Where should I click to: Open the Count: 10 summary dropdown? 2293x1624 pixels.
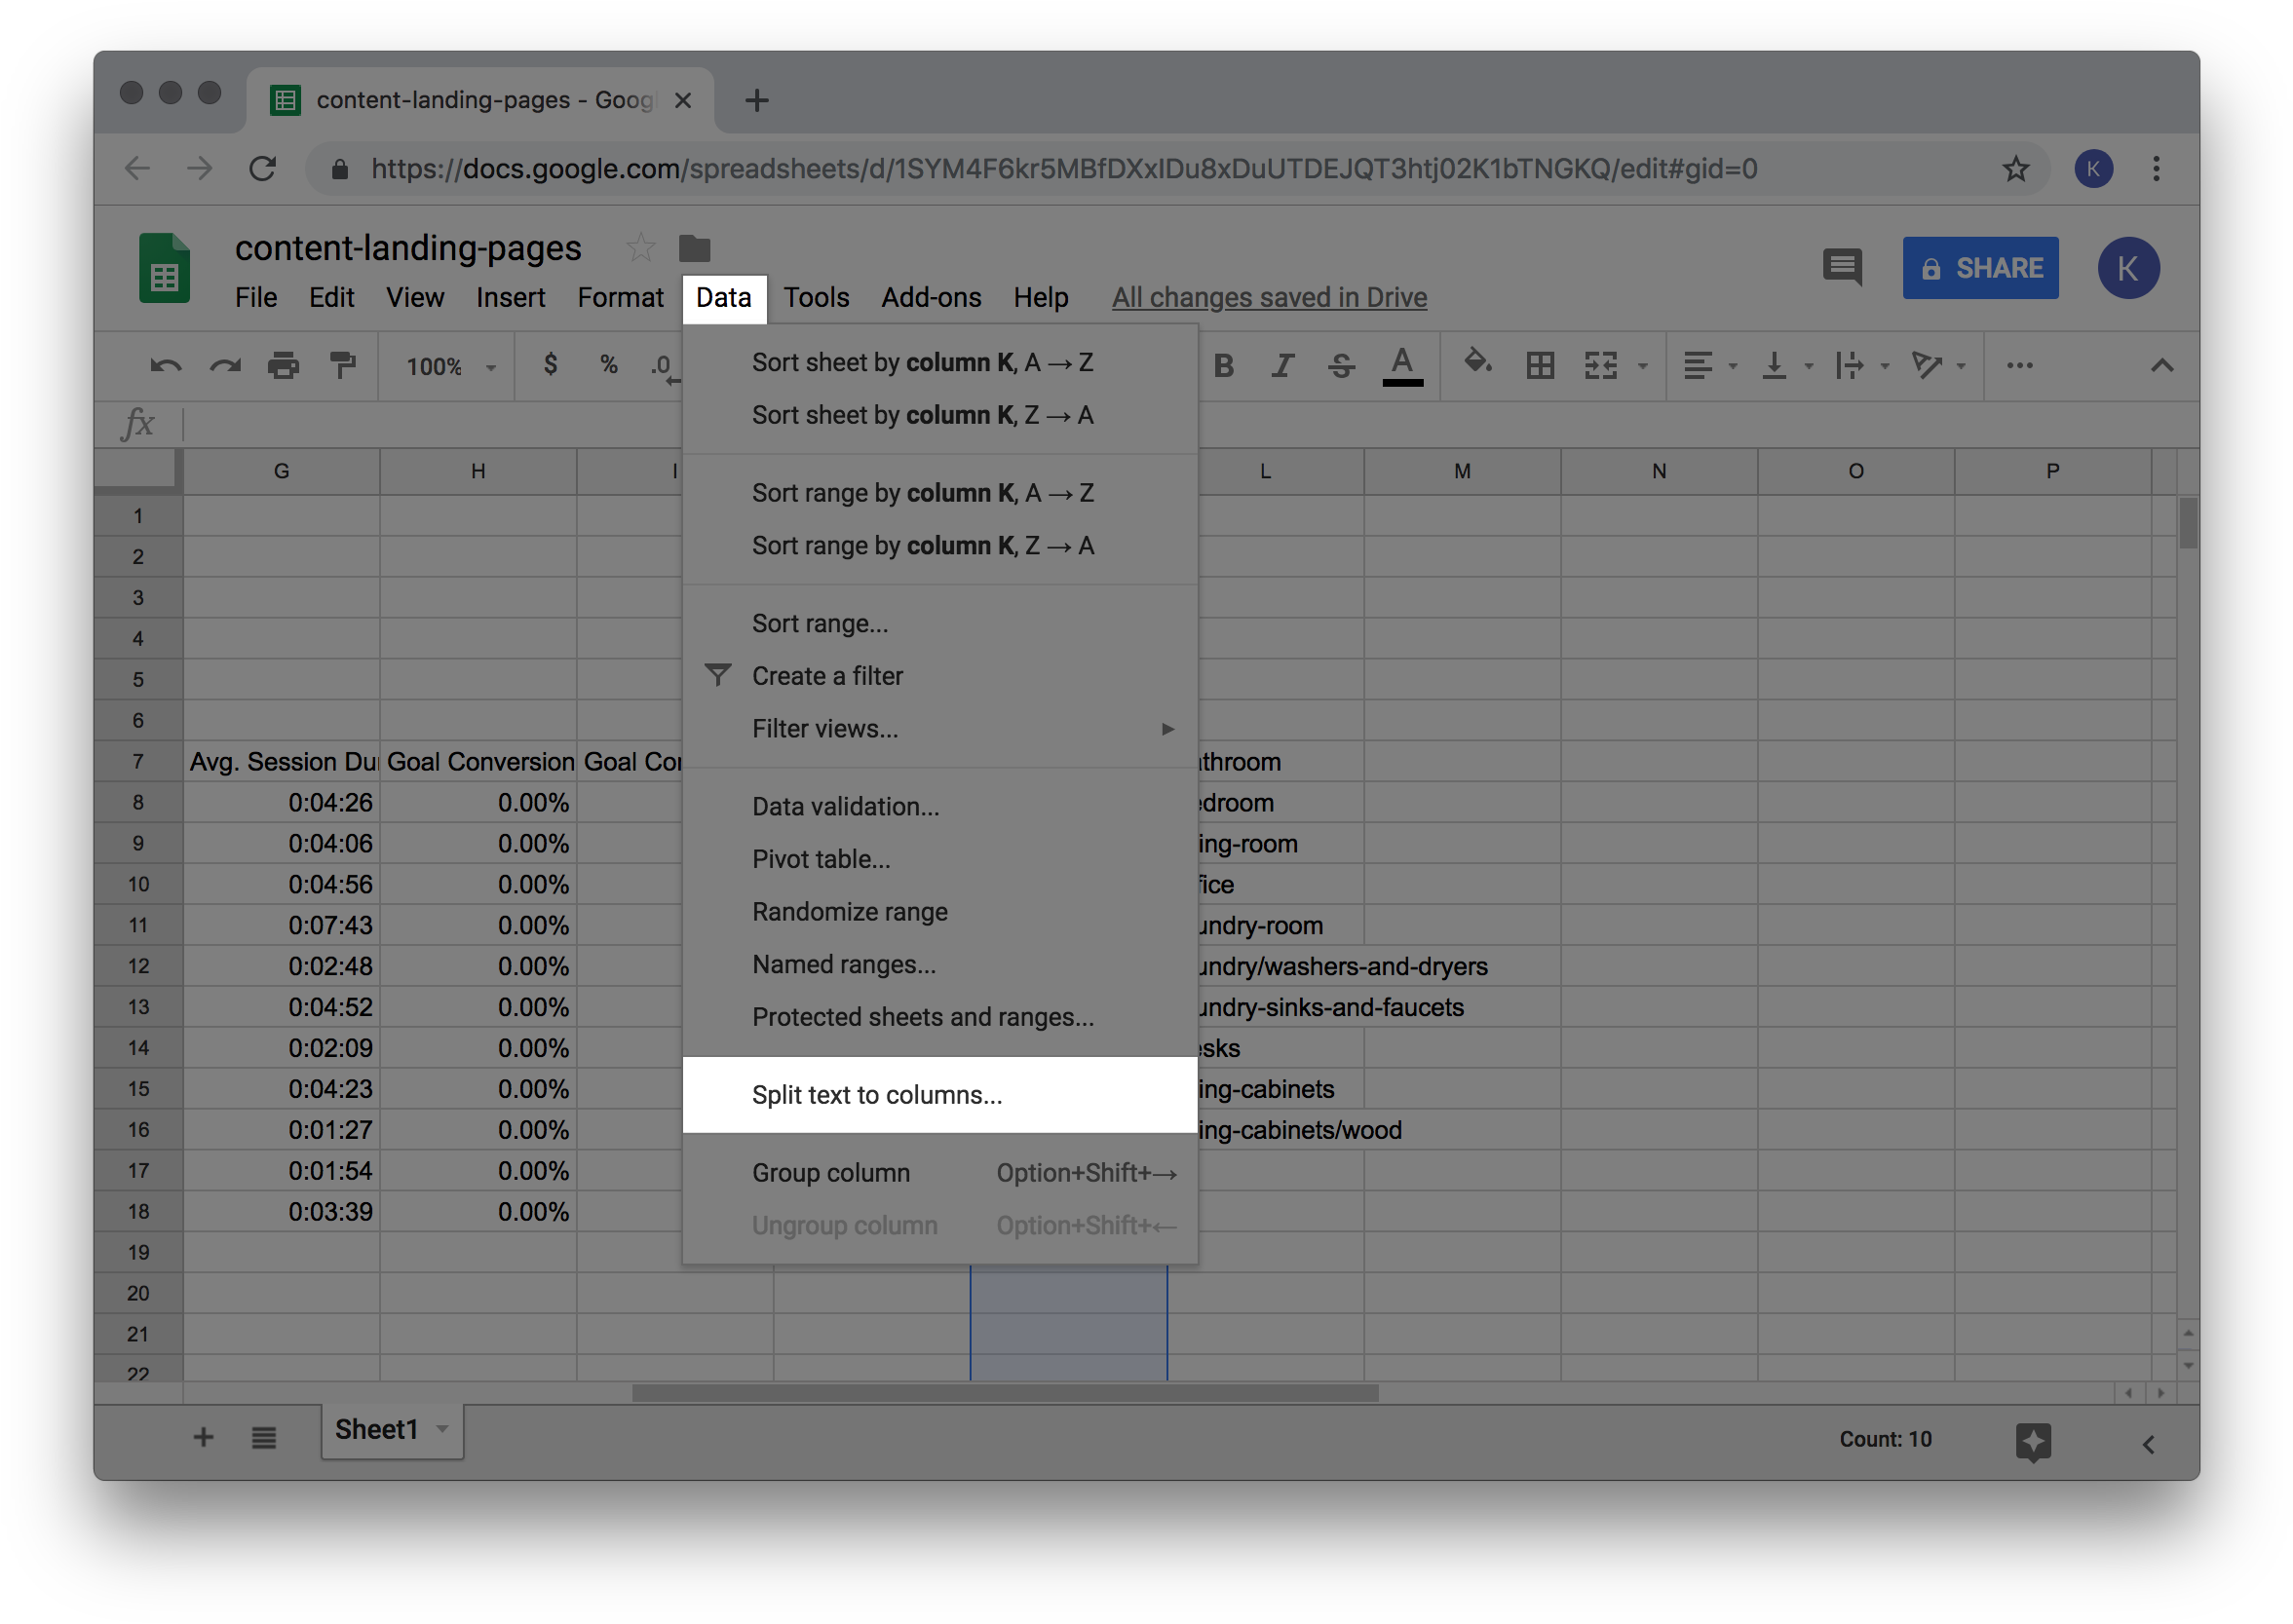tap(1886, 1439)
